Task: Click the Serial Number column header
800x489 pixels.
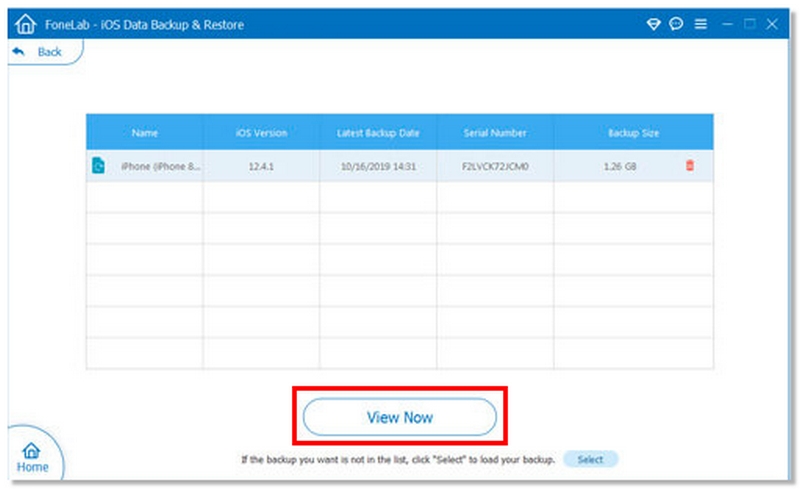Action: tap(495, 133)
